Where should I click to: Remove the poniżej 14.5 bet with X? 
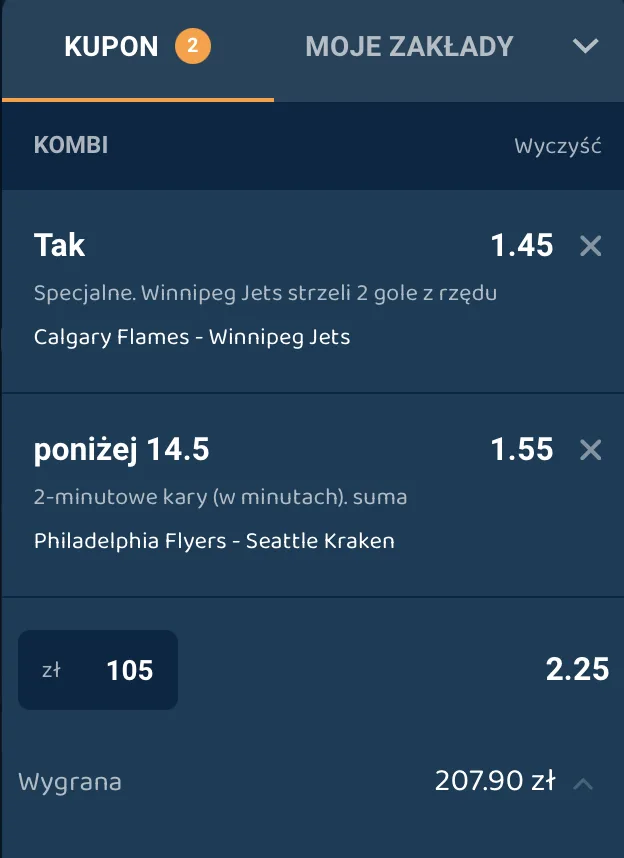click(591, 450)
